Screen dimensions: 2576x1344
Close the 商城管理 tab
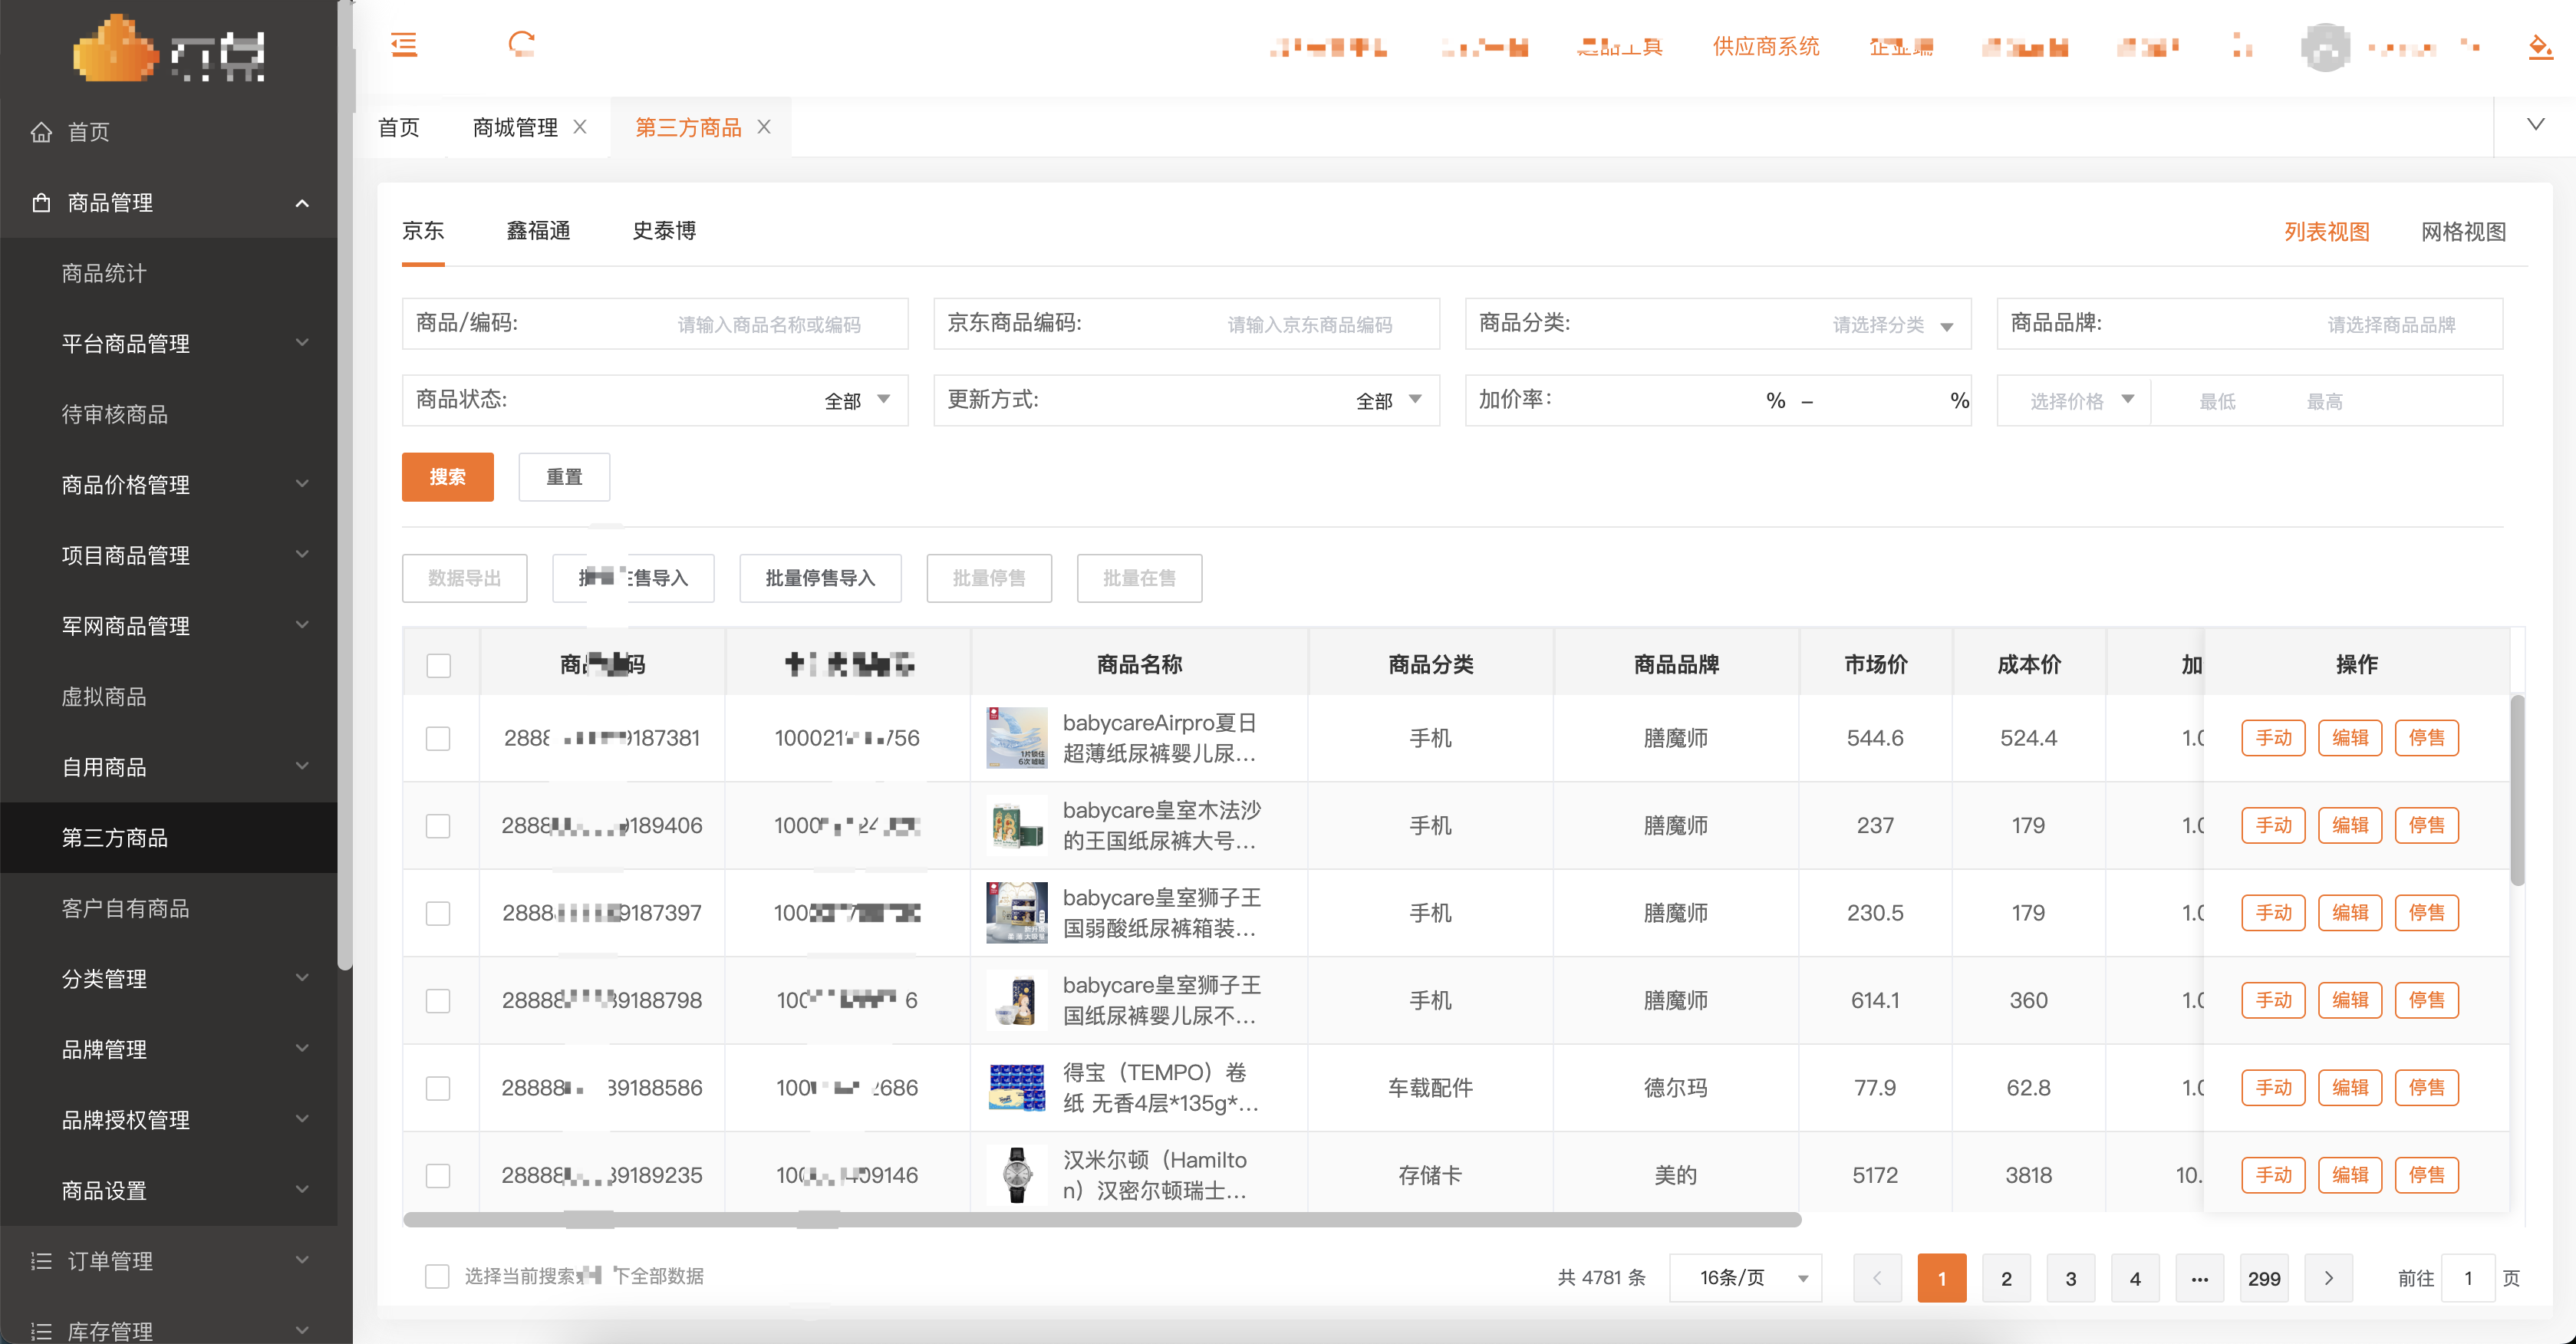click(x=580, y=127)
